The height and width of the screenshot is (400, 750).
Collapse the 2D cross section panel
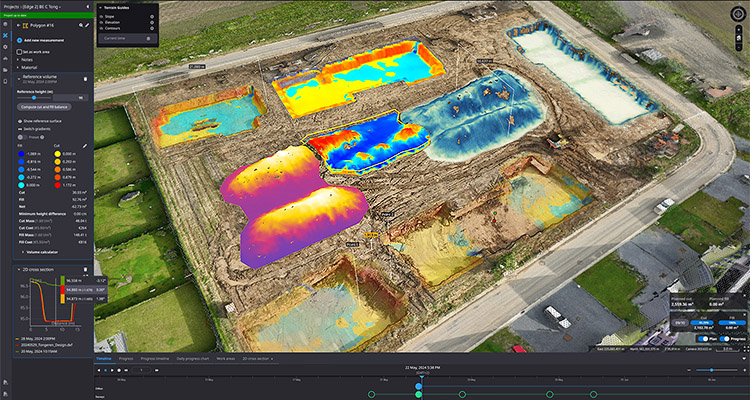tap(19, 269)
